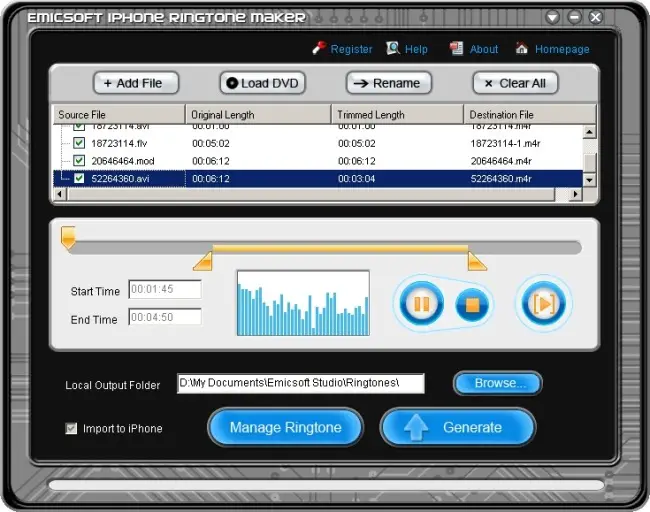Image resolution: width=650 pixels, height=512 pixels.
Task: Click the End Time input field
Action: (x=165, y=317)
